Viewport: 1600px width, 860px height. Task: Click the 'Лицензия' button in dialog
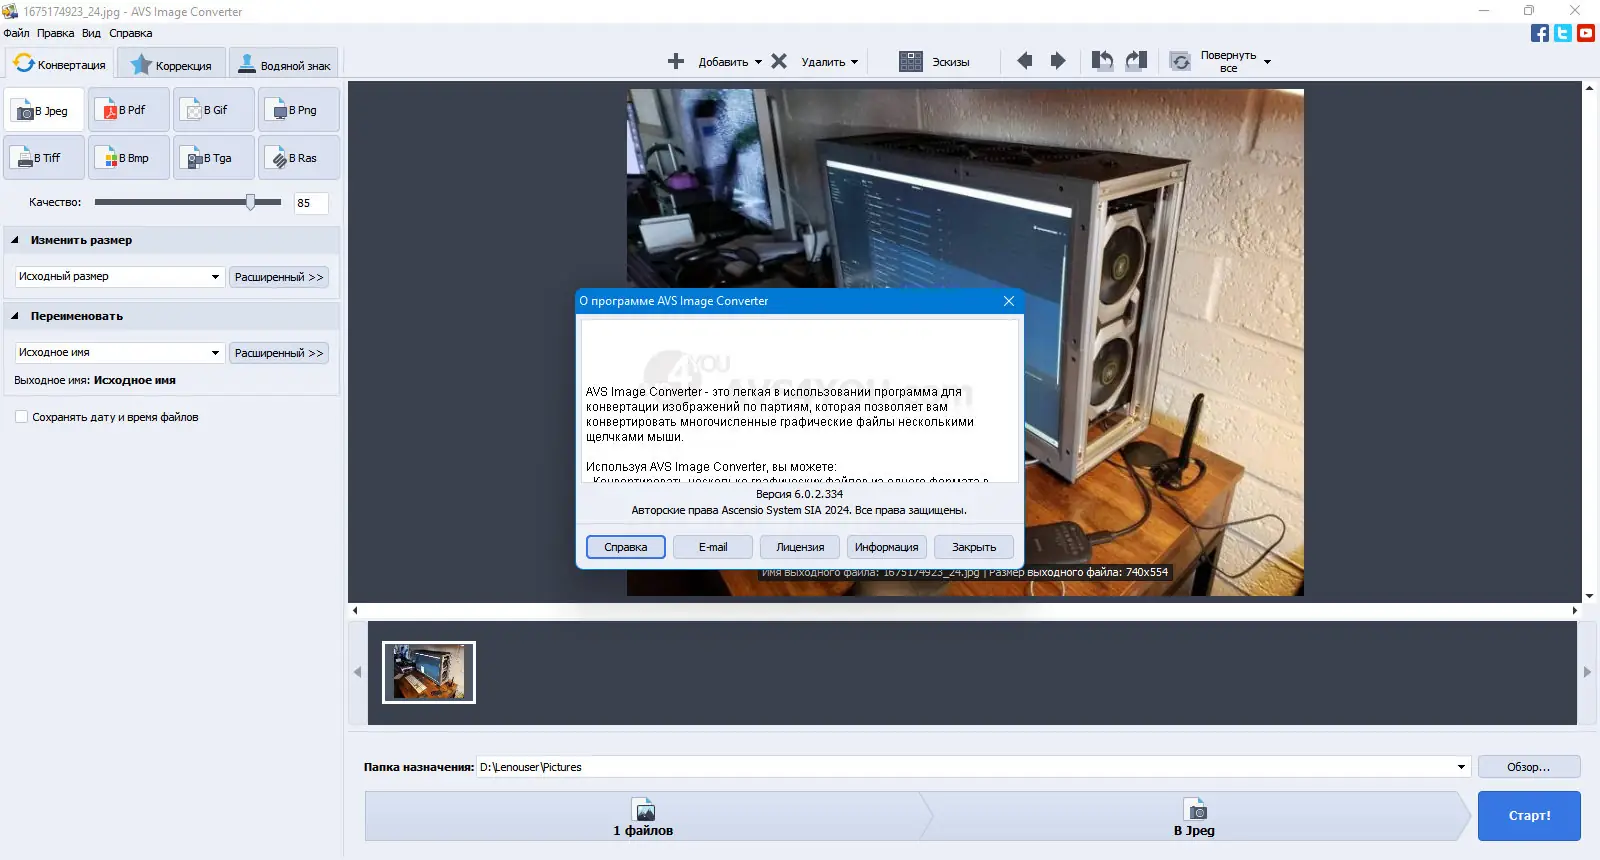tap(800, 547)
